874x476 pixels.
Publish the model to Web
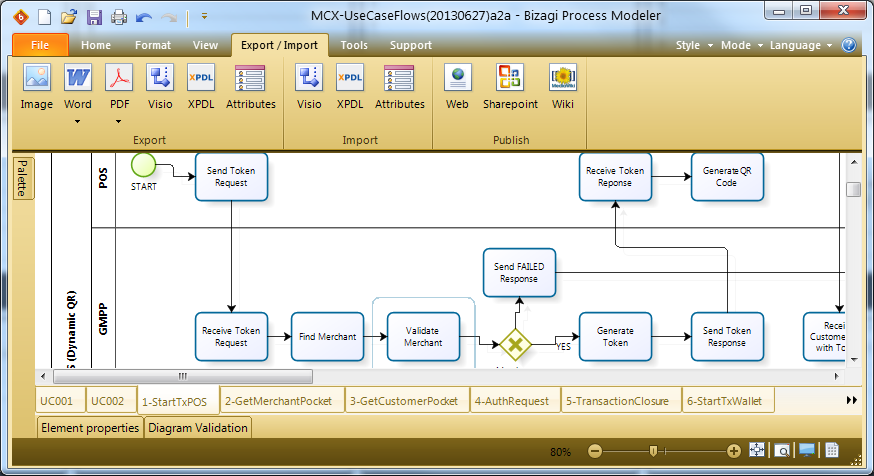(457, 79)
